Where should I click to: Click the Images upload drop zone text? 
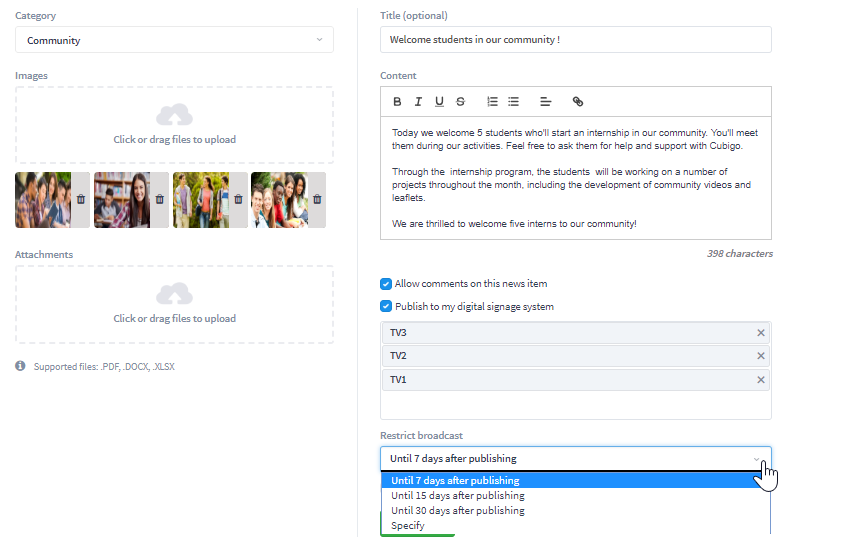pyautogui.click(x=175, y=140)
